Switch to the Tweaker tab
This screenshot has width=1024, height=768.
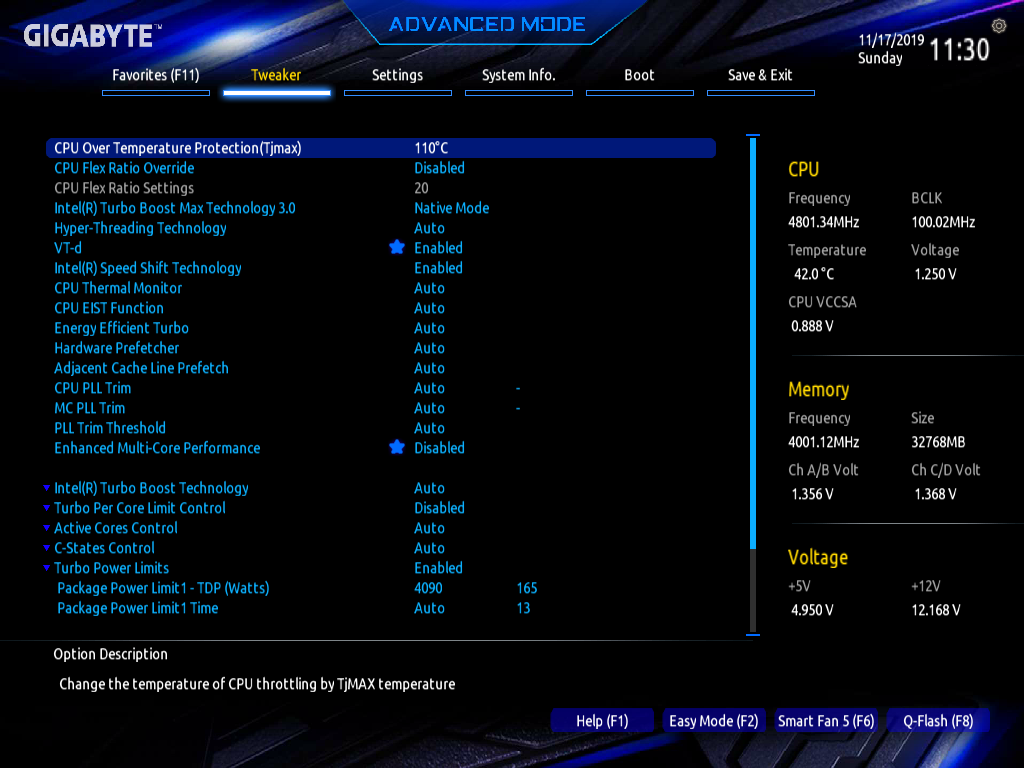pyautogui.click(x=276, y=77)
